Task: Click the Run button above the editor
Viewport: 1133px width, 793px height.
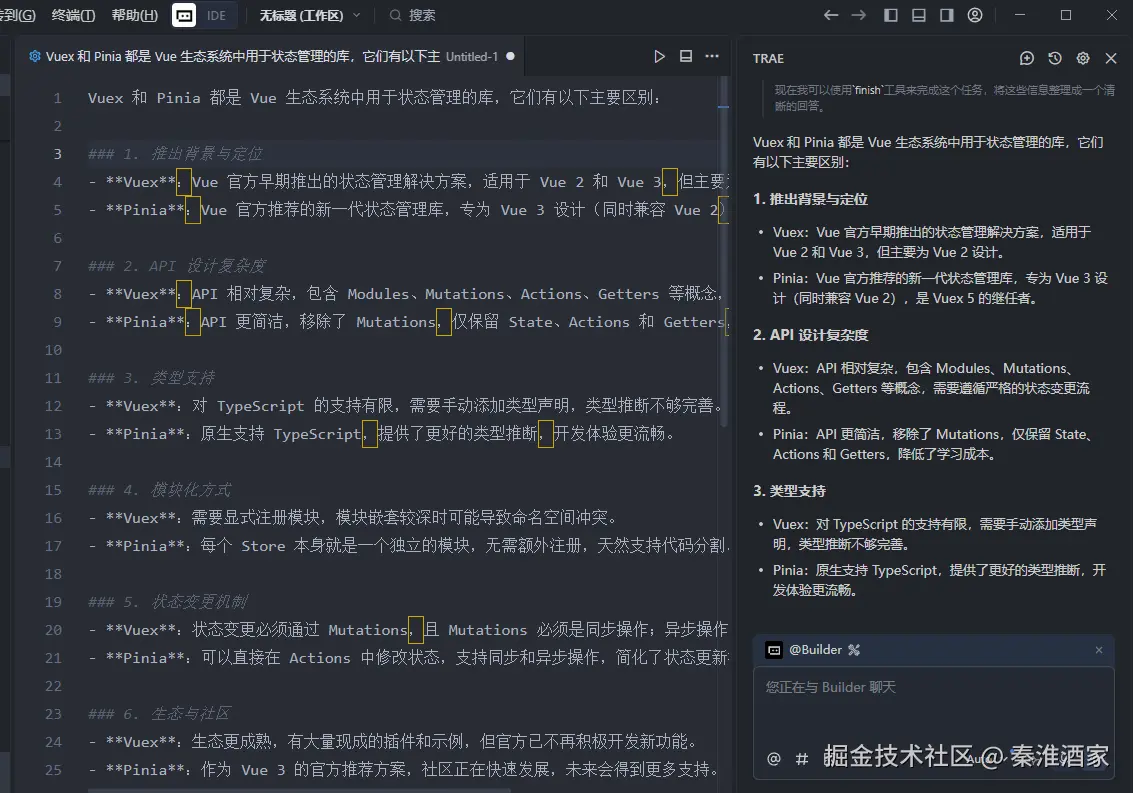Action: point(659,57)
